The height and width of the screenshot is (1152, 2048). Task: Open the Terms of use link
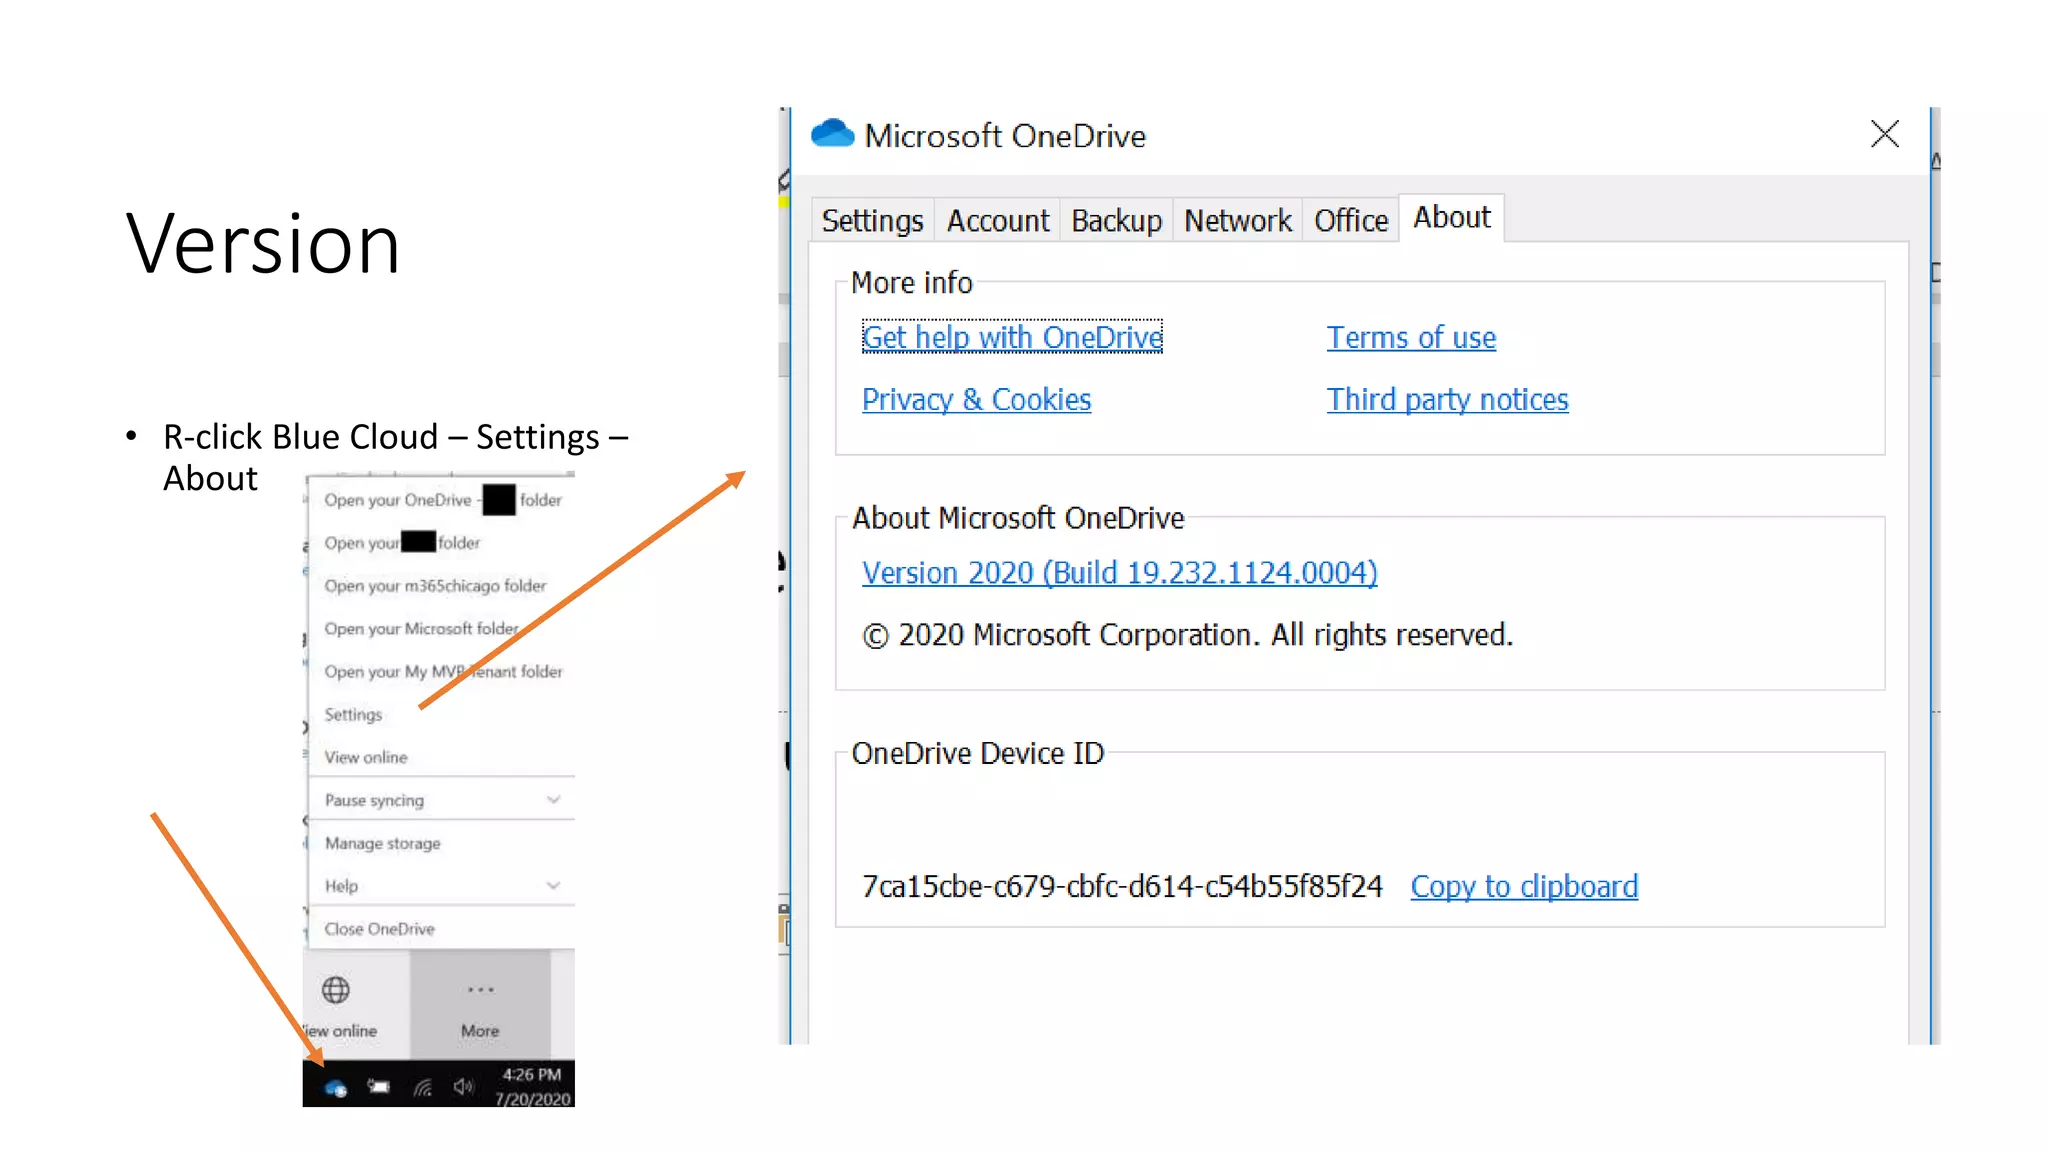pyautogui.click(x=1411, y=338)
